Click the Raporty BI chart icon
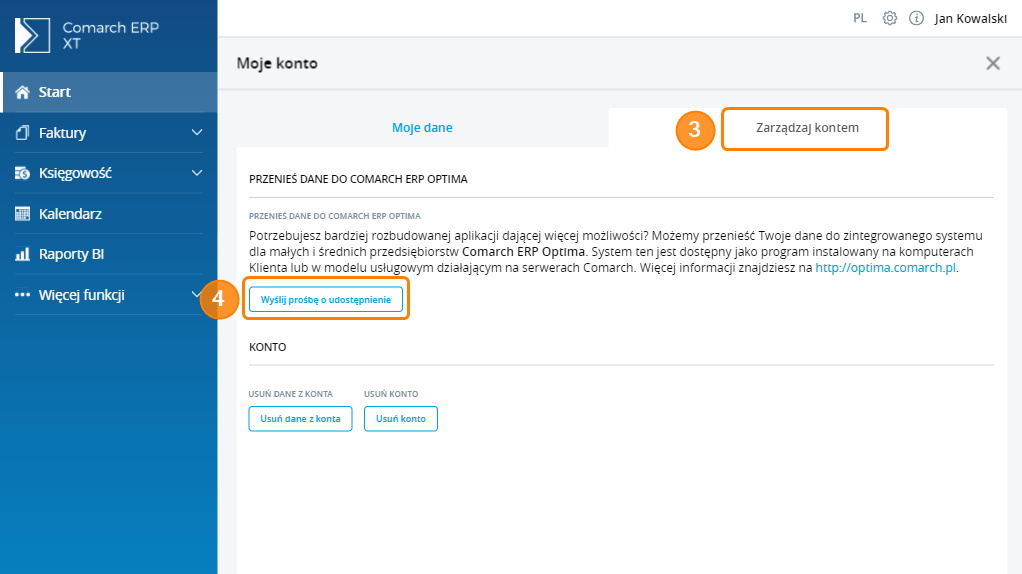 coord(22,254)
